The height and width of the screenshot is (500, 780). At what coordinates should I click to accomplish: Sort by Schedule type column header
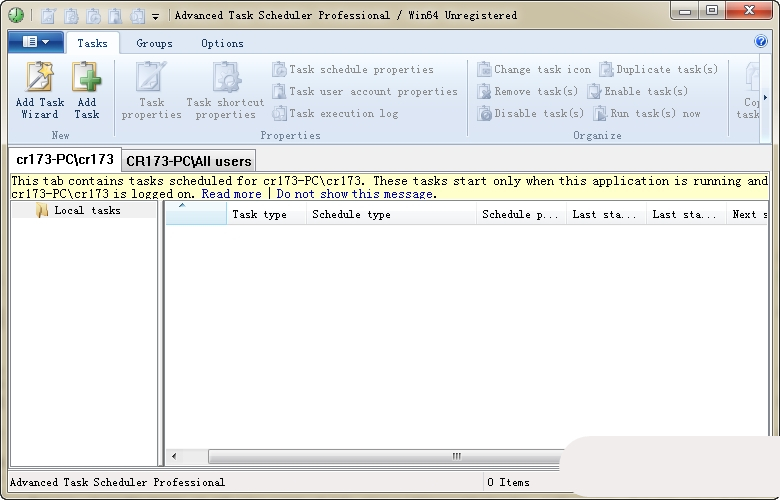[x=391, y=214]
